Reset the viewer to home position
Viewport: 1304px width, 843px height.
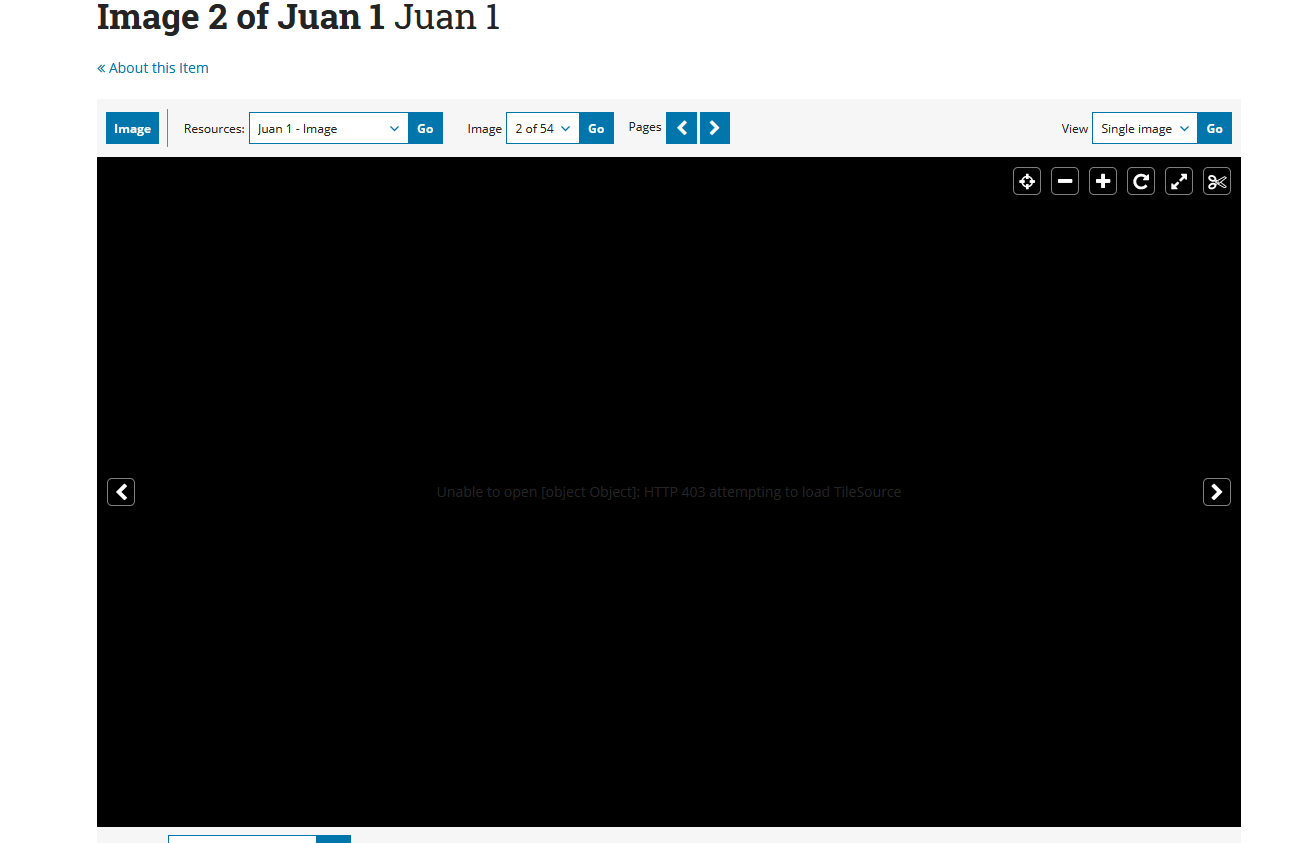(1027, 181)
